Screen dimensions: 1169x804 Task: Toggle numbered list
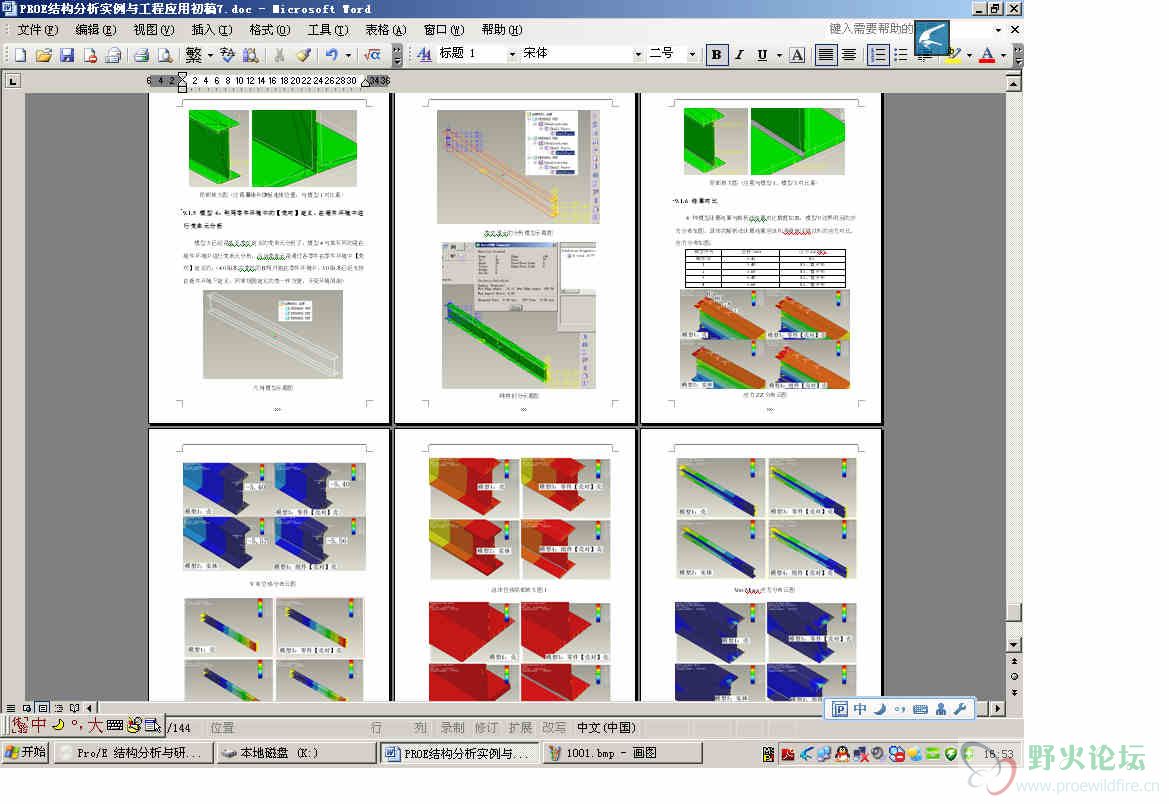[878, 54]
